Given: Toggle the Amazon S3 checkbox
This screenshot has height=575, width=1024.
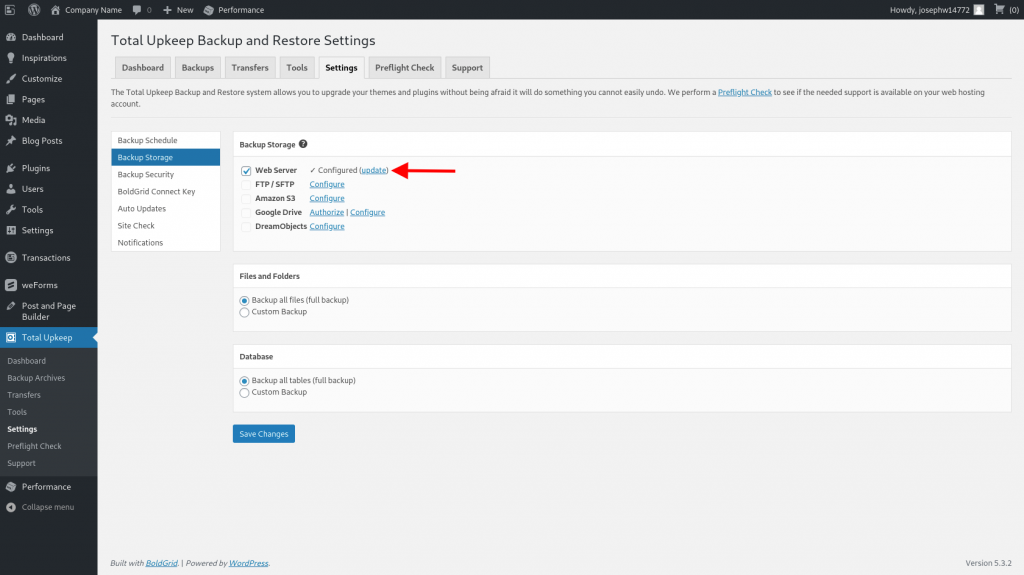Looking at the screenshot, I should [246, 199].
